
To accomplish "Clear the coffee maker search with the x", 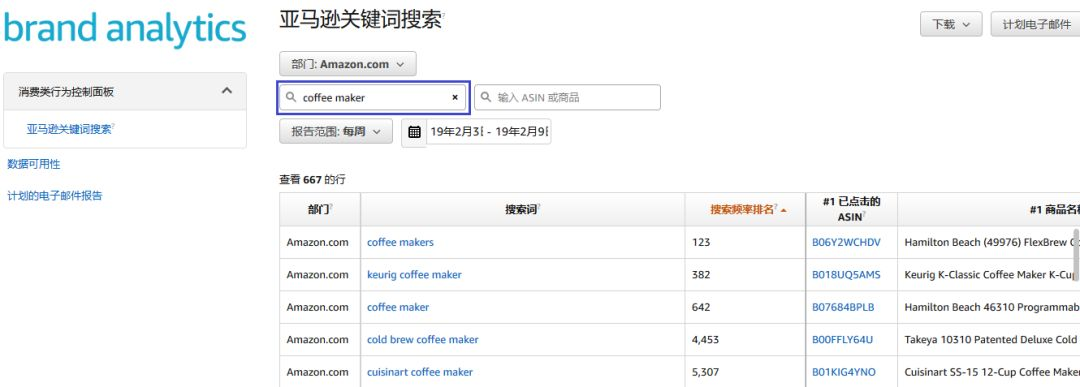I will coord(455,98).
